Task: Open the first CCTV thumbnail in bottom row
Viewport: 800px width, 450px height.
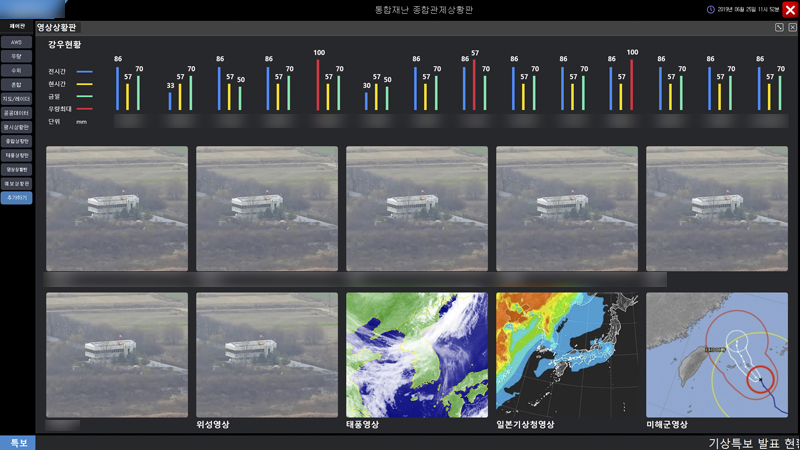Action: pyautogui.click(x=117, y=355)
